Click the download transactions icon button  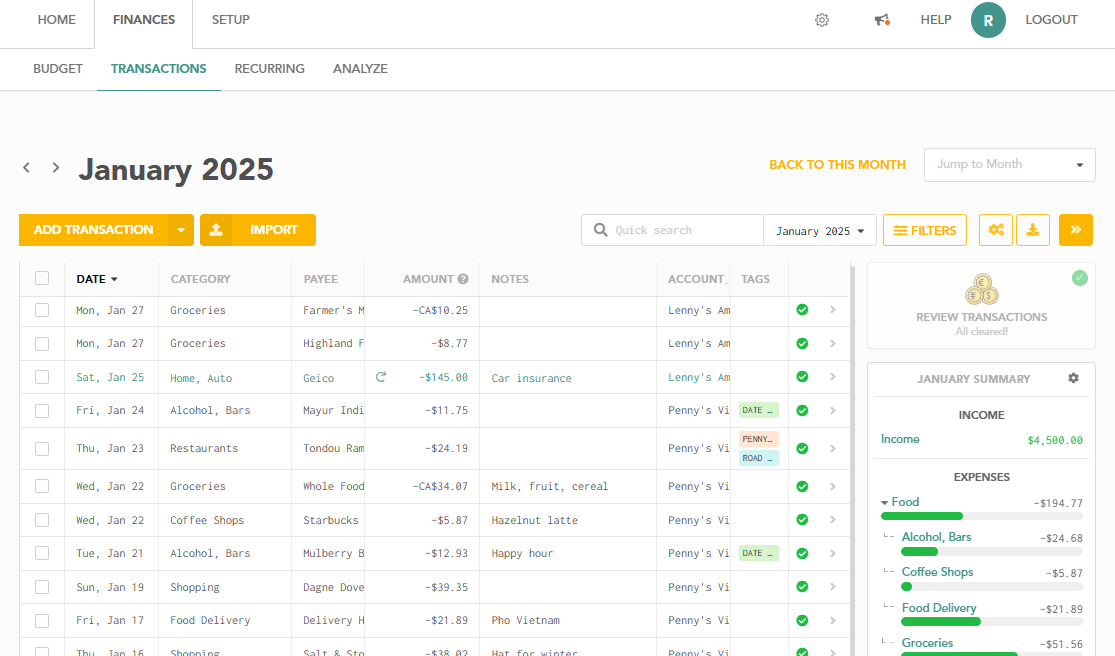[1032, 230]
